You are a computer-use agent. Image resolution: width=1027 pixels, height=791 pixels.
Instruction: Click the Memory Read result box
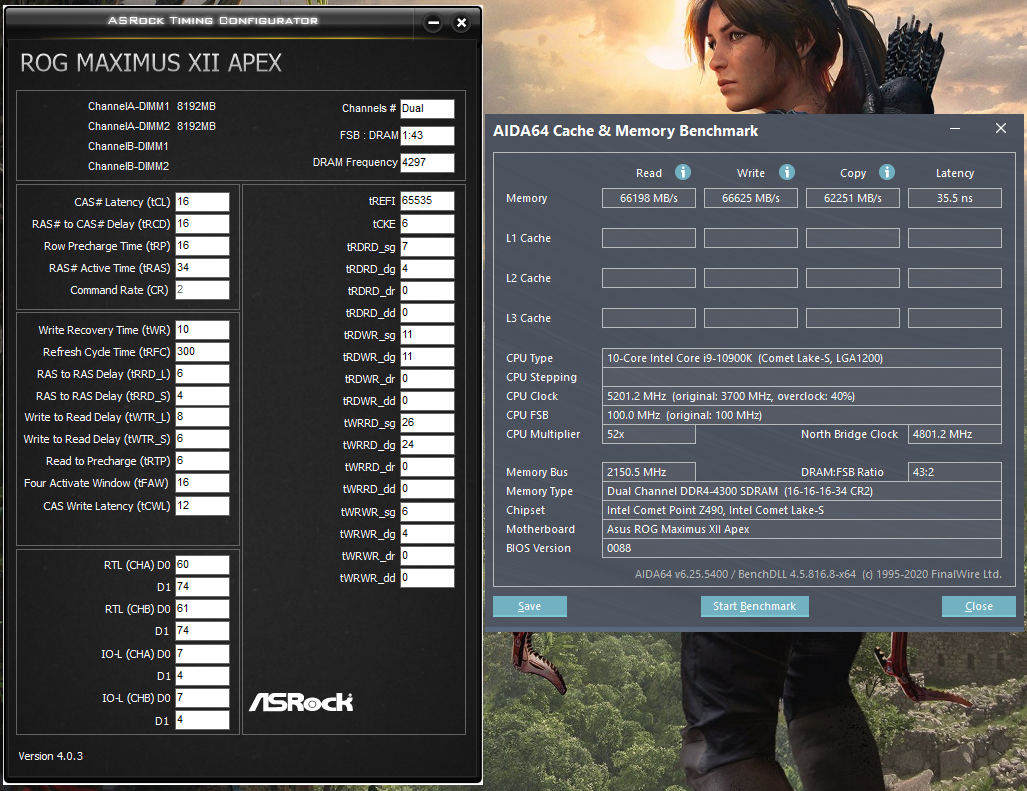tap(649, 198)
